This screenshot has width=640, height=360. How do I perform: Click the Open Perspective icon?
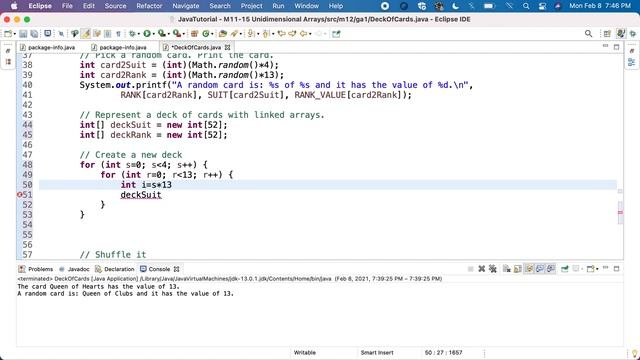607,34
